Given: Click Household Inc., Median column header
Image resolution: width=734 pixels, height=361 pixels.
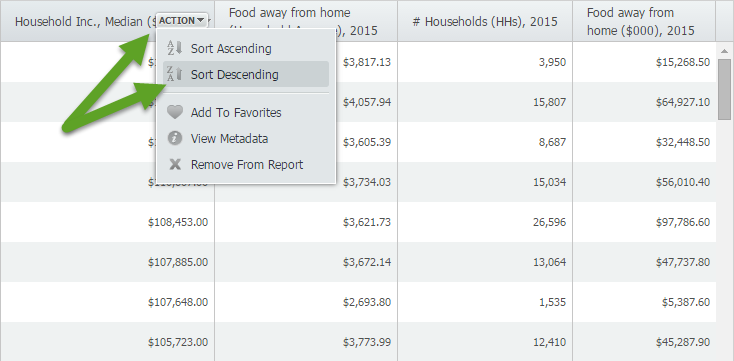Looking at the screenshot, I should (85, 21).
